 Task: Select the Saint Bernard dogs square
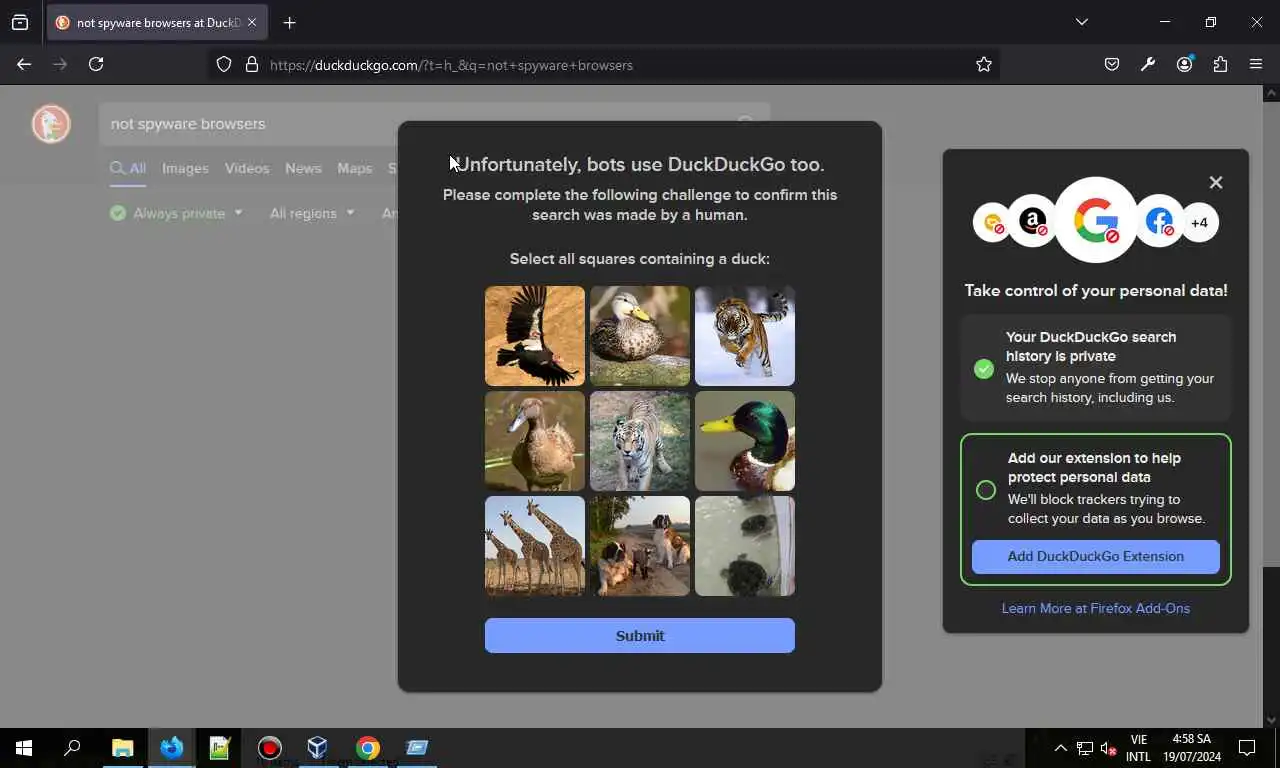click(640, 546)
